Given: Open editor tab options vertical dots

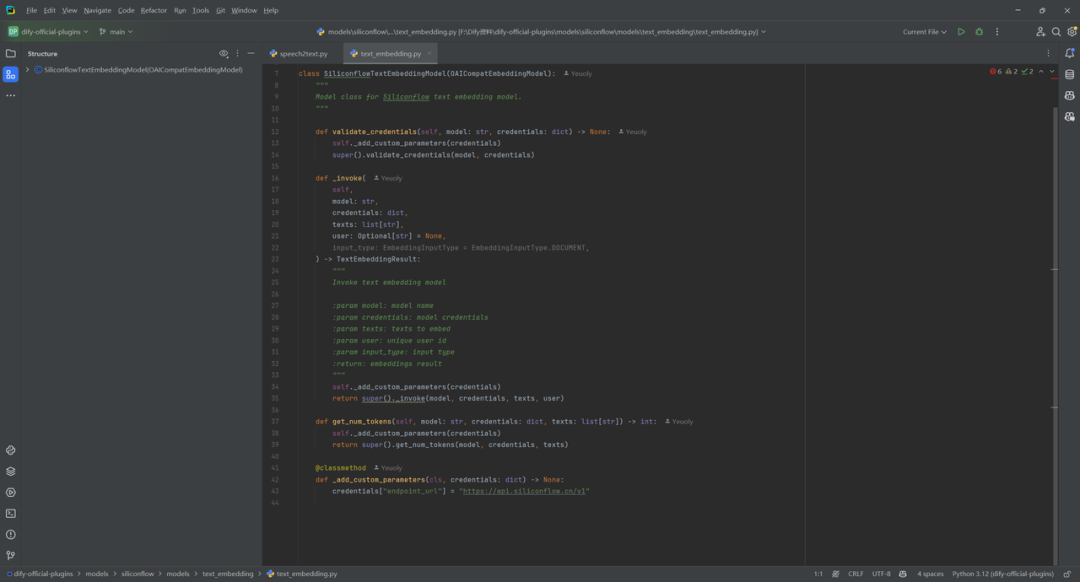Looking at the screenshot, I should coord(1048,53).
